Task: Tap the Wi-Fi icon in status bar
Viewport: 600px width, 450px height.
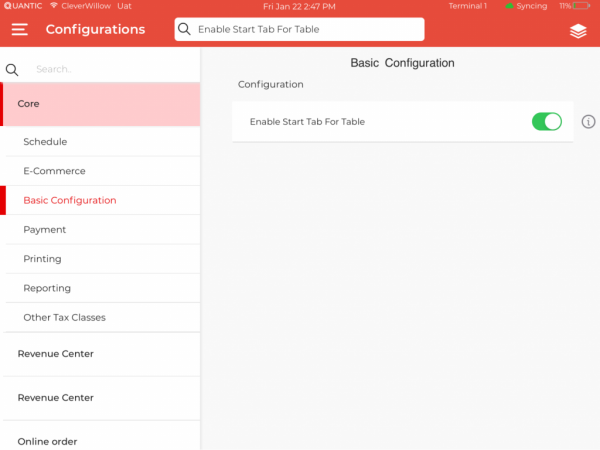Action: 54,6
